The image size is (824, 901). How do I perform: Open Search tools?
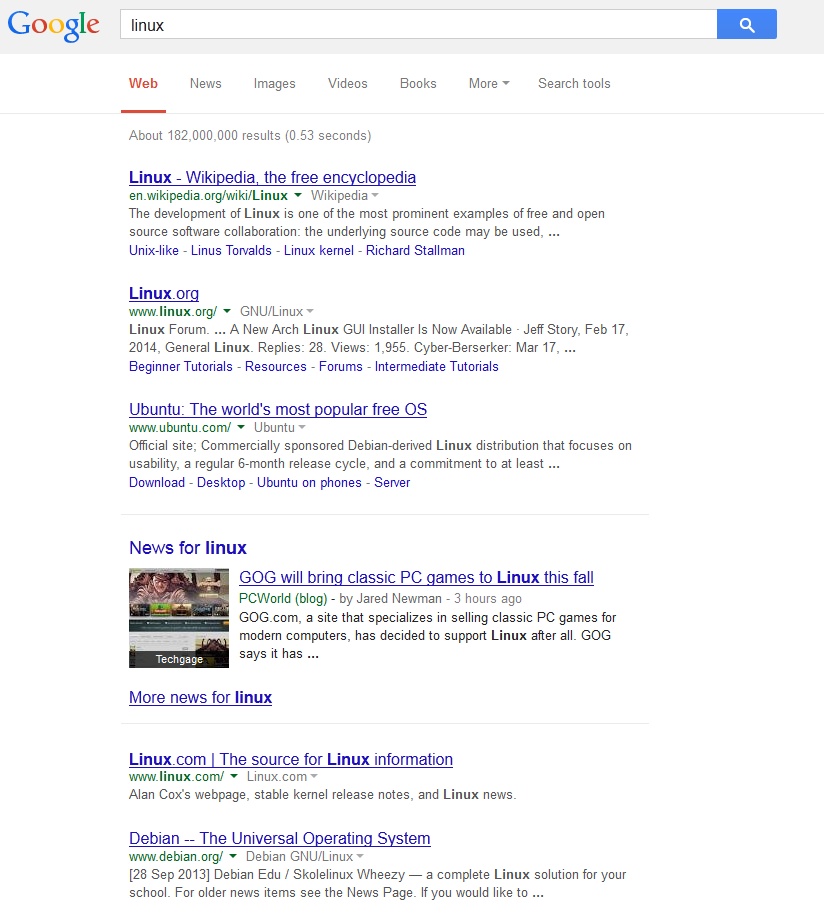(x=573, y=84)
